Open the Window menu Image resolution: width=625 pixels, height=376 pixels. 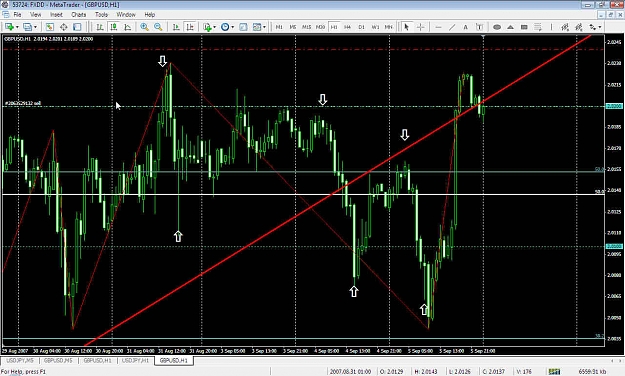pos(126,14)
